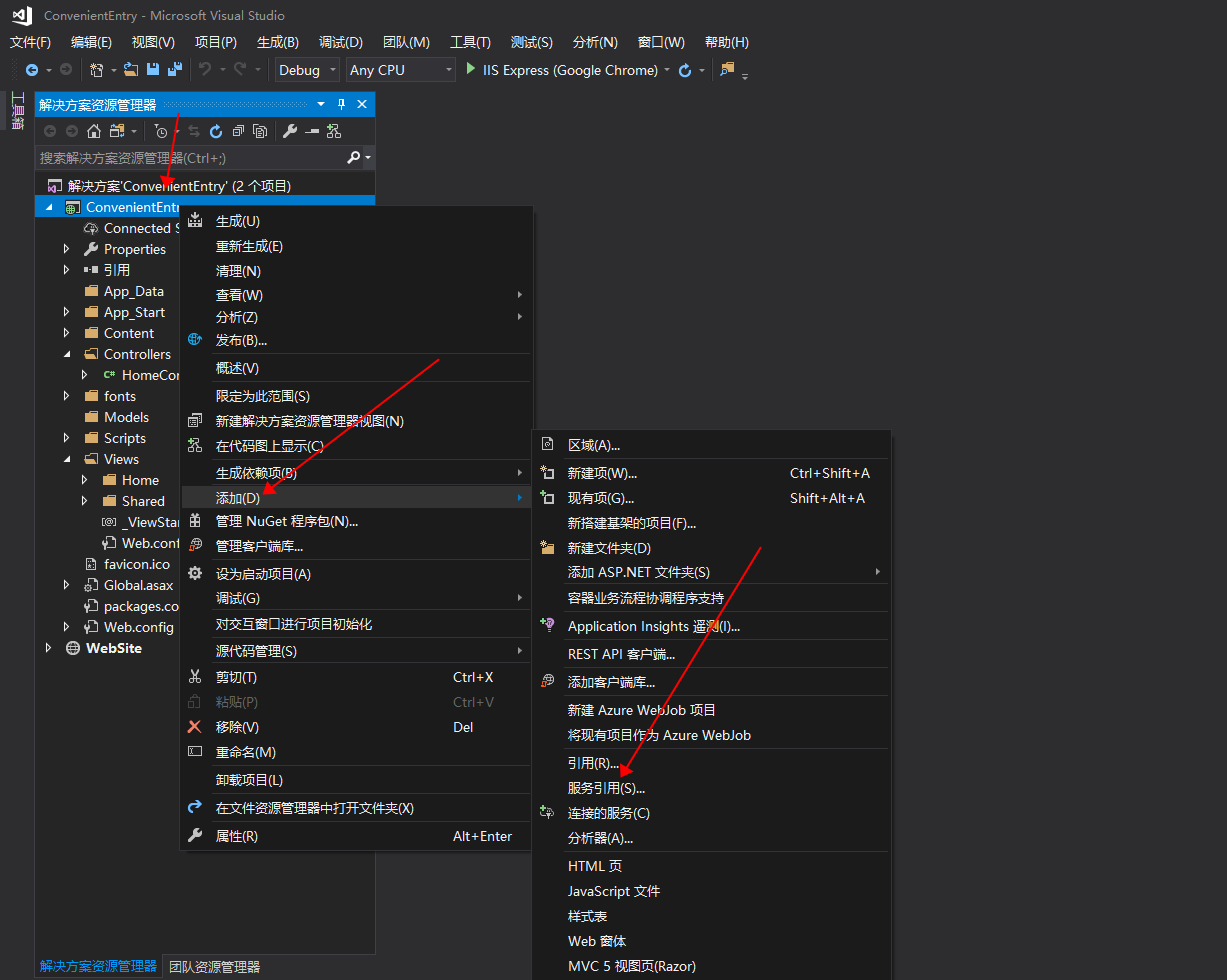
Task: Expand the WebSite project node
Action: point(49,648)
